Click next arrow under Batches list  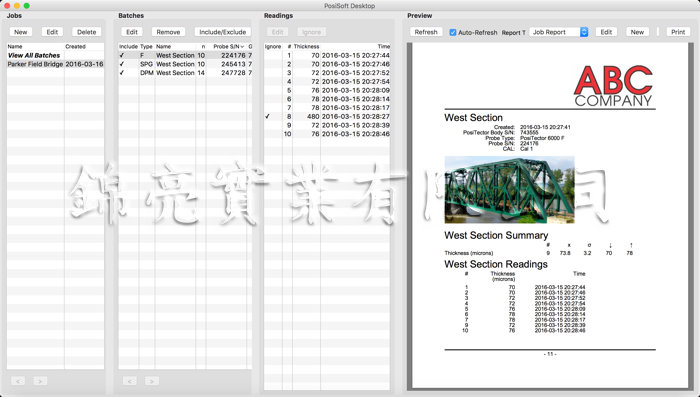point(151,381)
